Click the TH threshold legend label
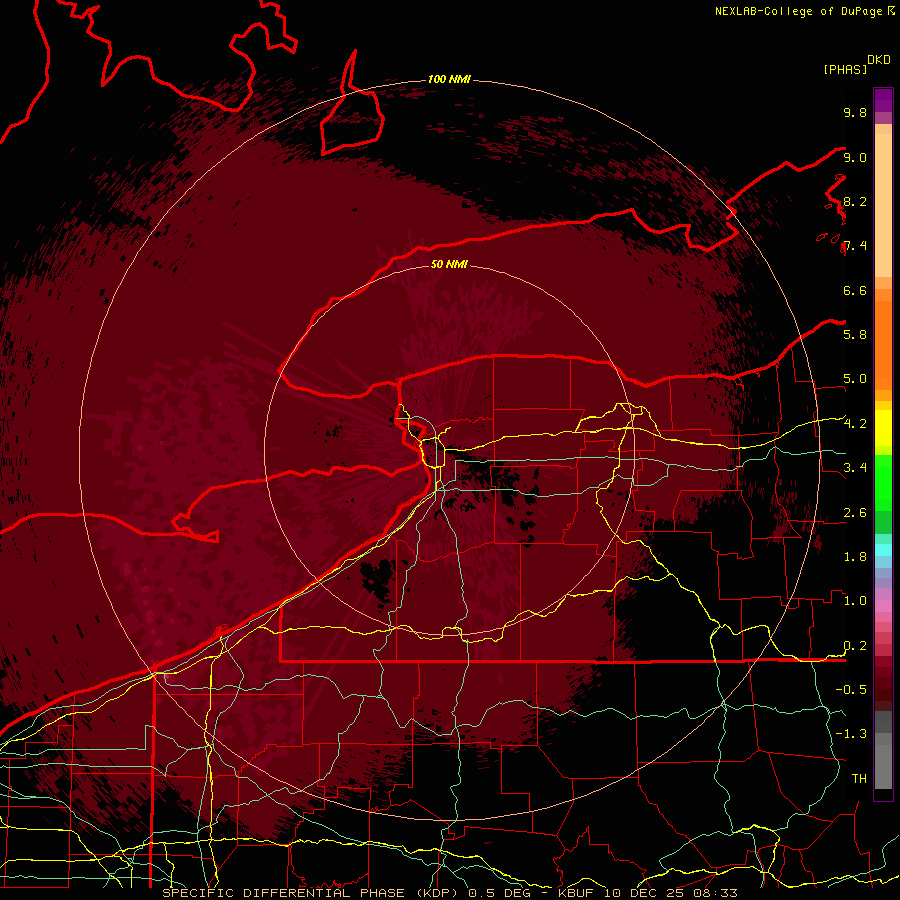 [859, 778]
